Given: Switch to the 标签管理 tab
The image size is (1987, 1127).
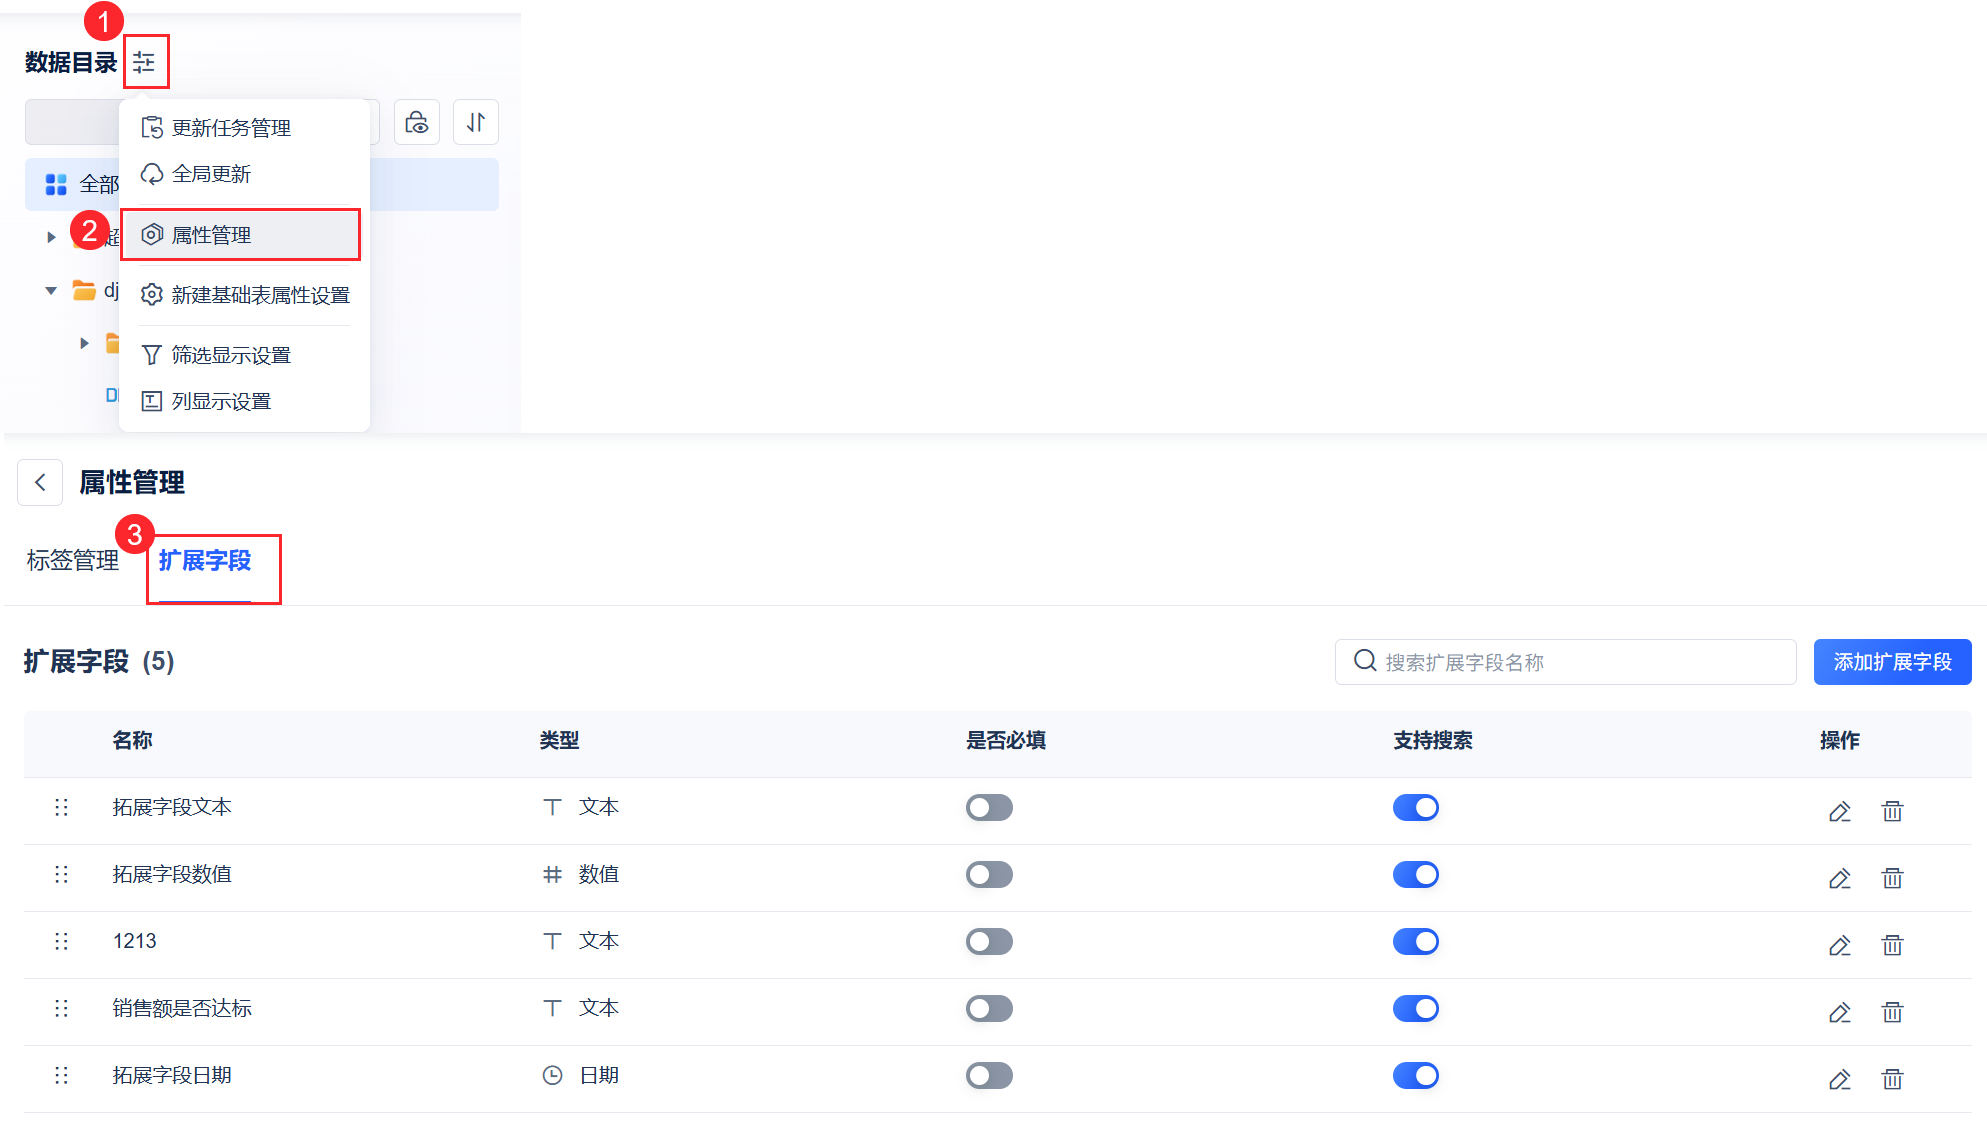Looking at the screenshot, I should coord(73,560).
